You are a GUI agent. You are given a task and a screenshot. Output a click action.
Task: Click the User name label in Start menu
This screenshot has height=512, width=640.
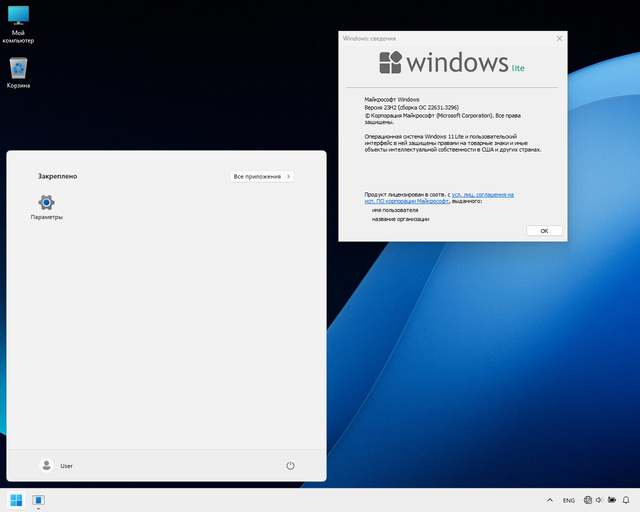67,466
